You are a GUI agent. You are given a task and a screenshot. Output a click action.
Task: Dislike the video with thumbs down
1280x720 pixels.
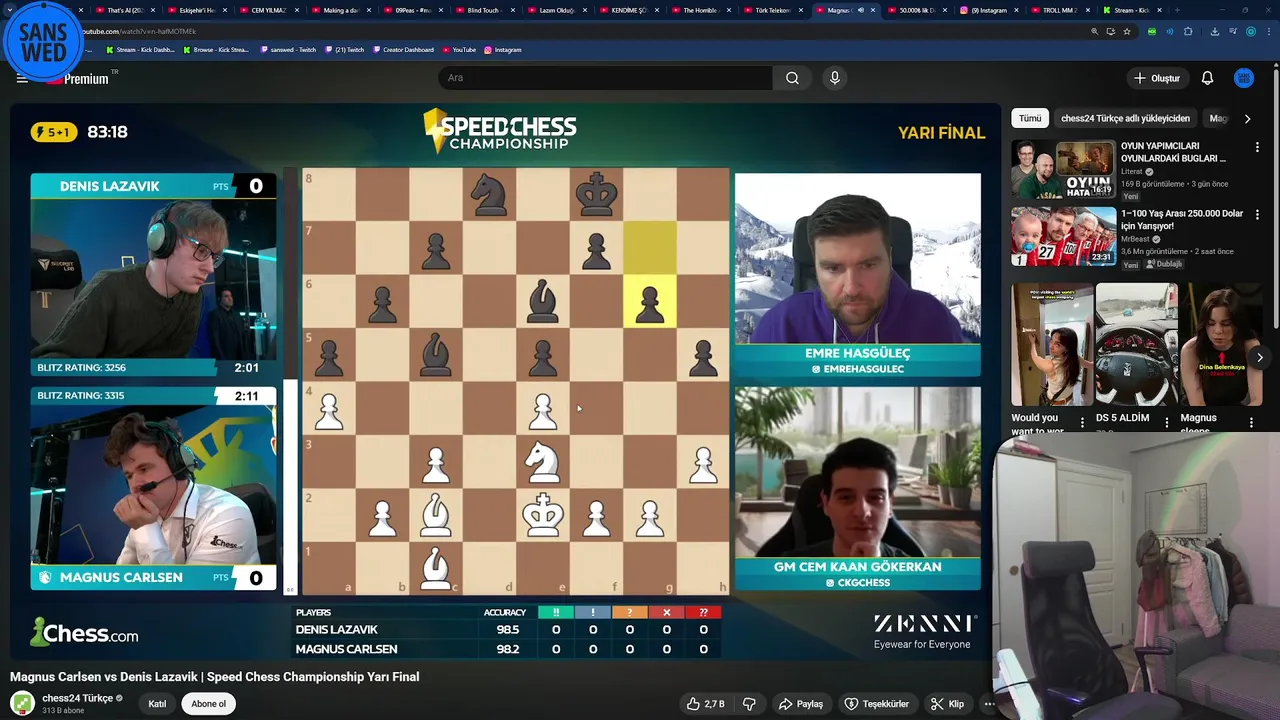pyautogui.click(x=749, y=704)
